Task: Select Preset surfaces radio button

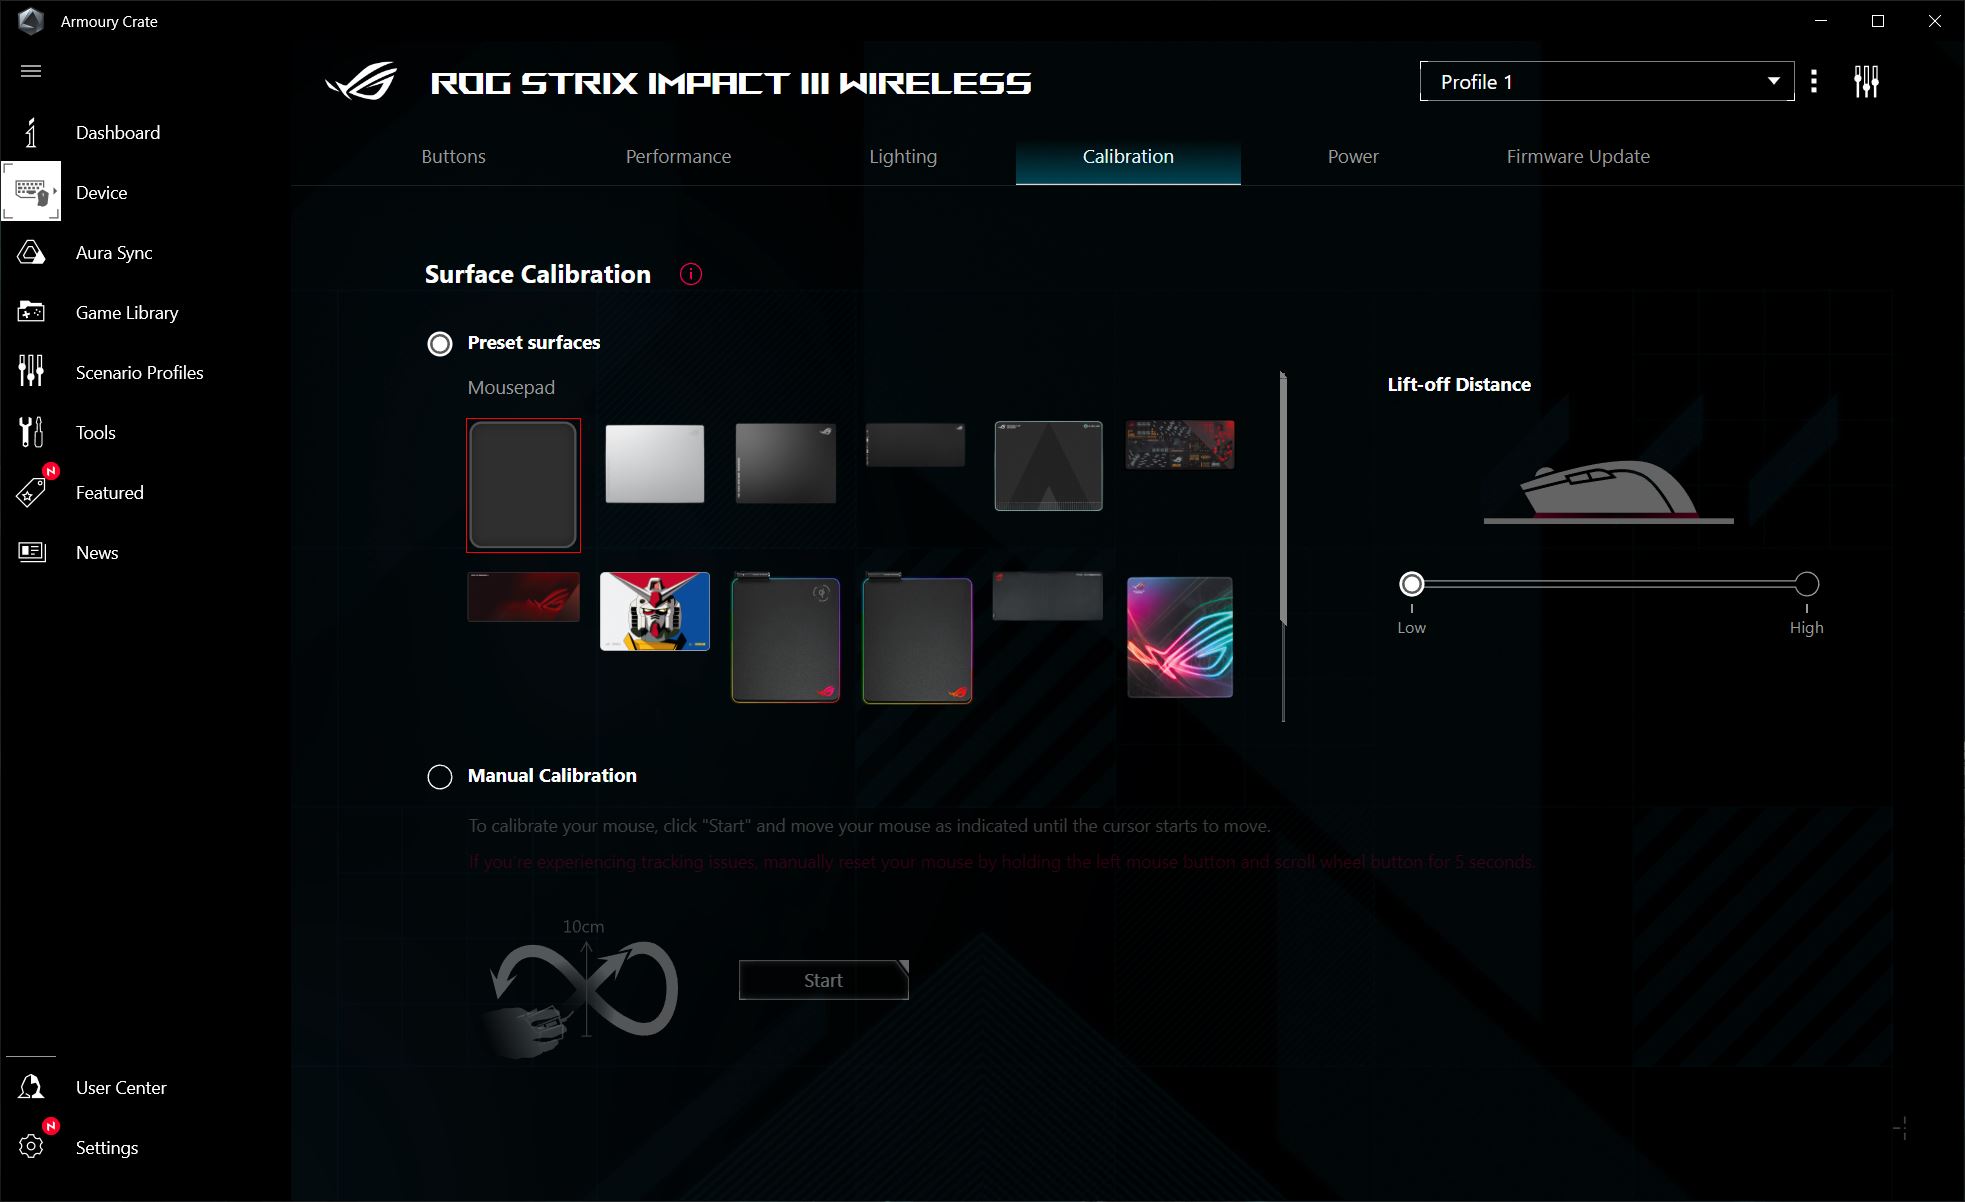Action: 440,343
